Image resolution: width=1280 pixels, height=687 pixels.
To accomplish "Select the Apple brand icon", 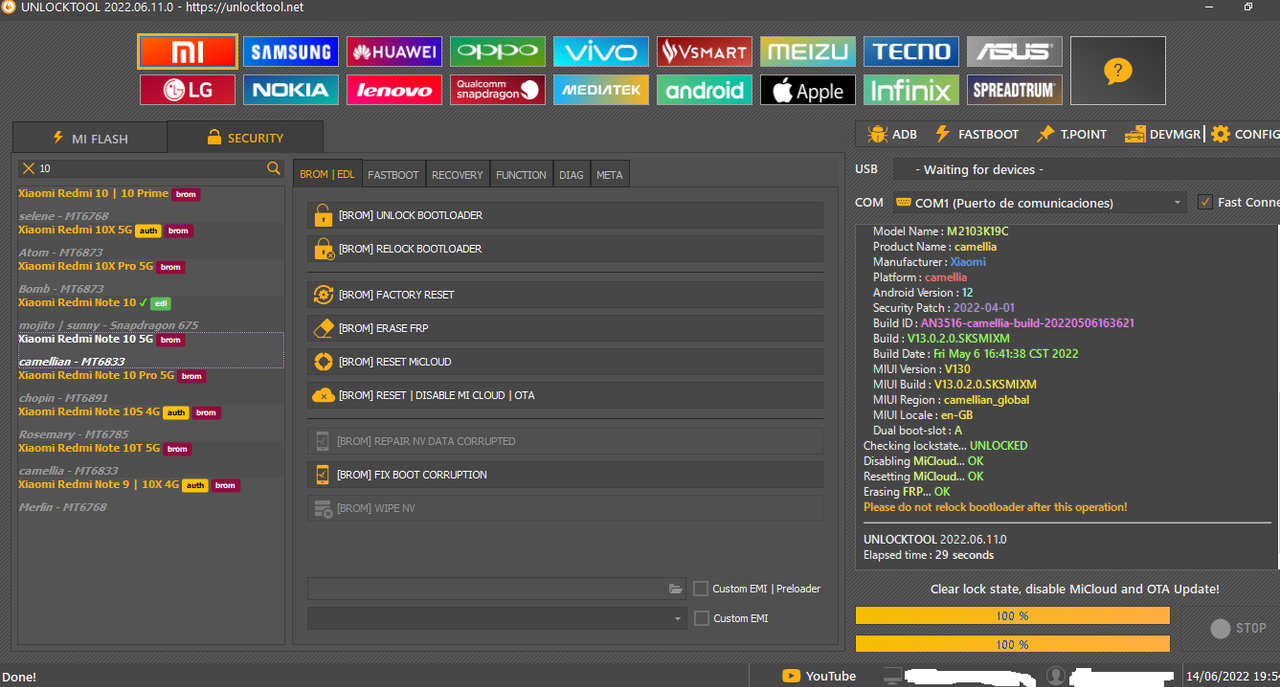I will (808, 90).
